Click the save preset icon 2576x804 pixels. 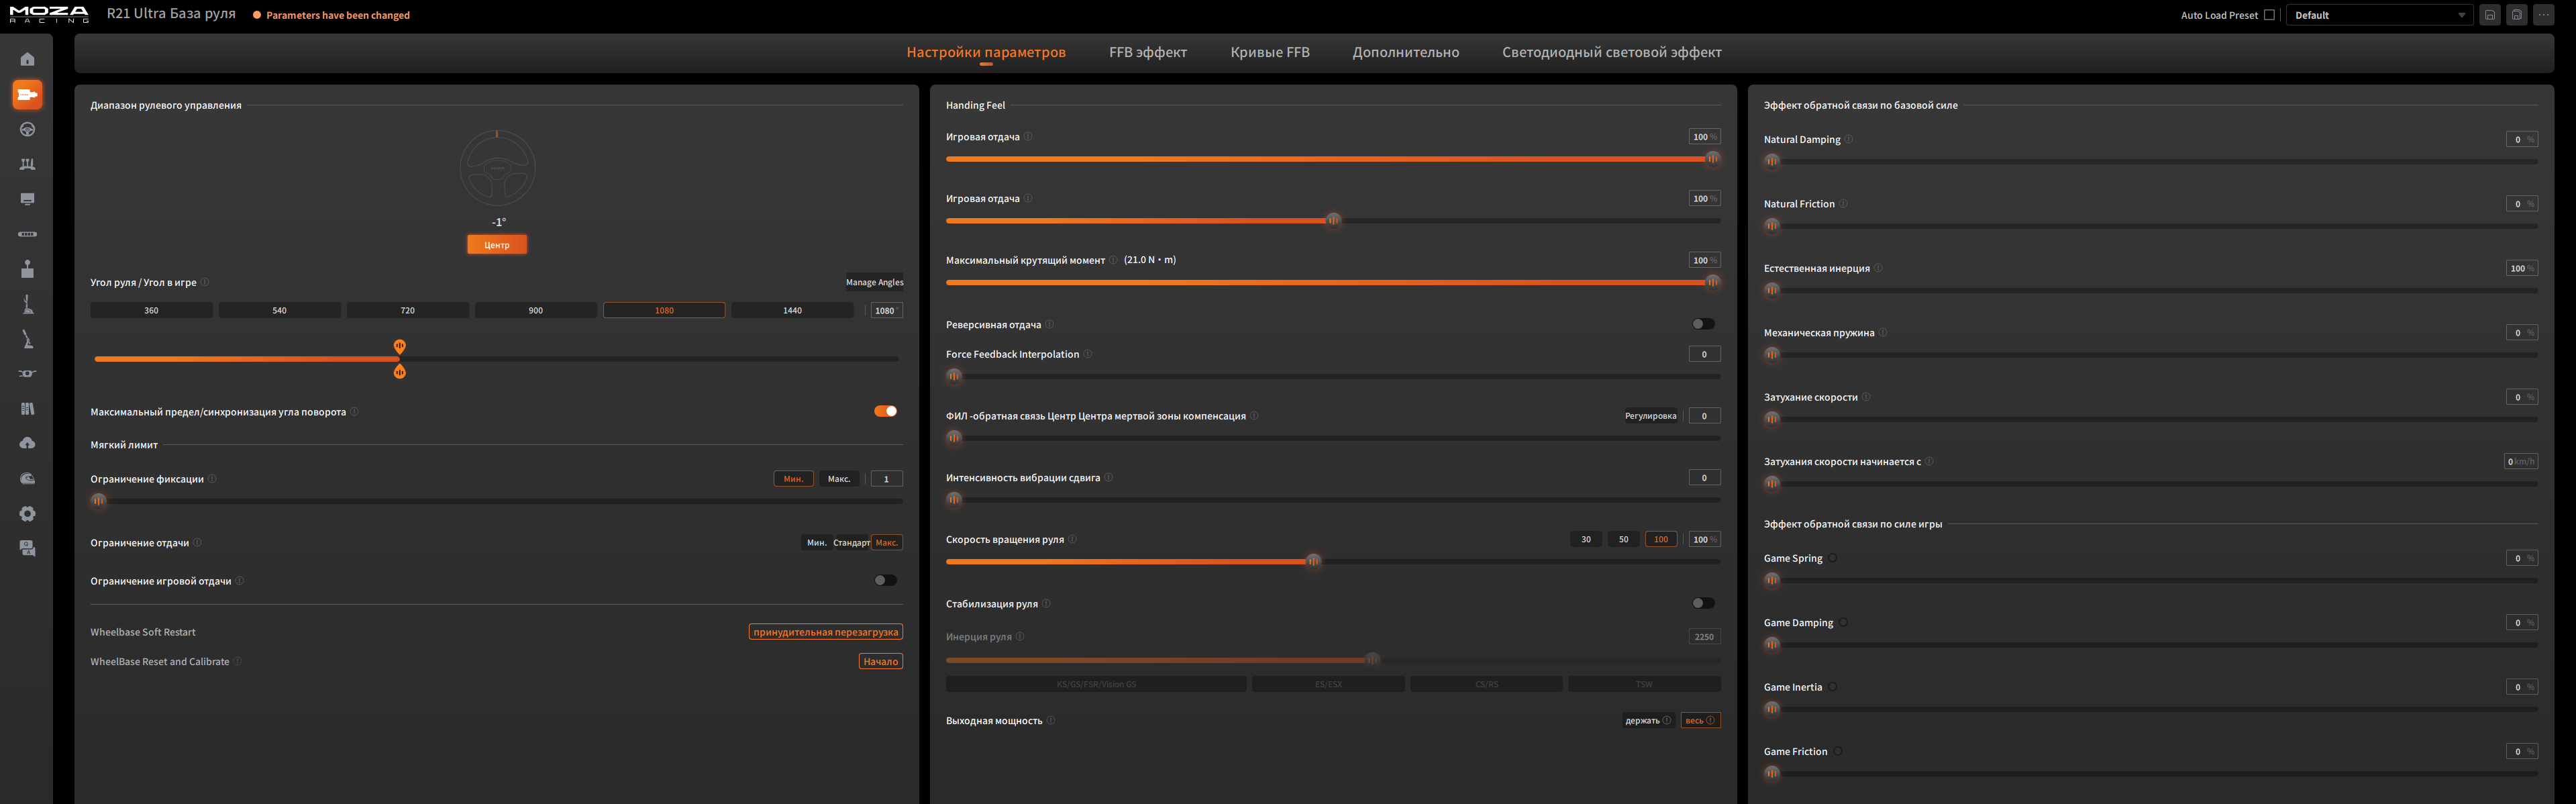[2490, 15]
